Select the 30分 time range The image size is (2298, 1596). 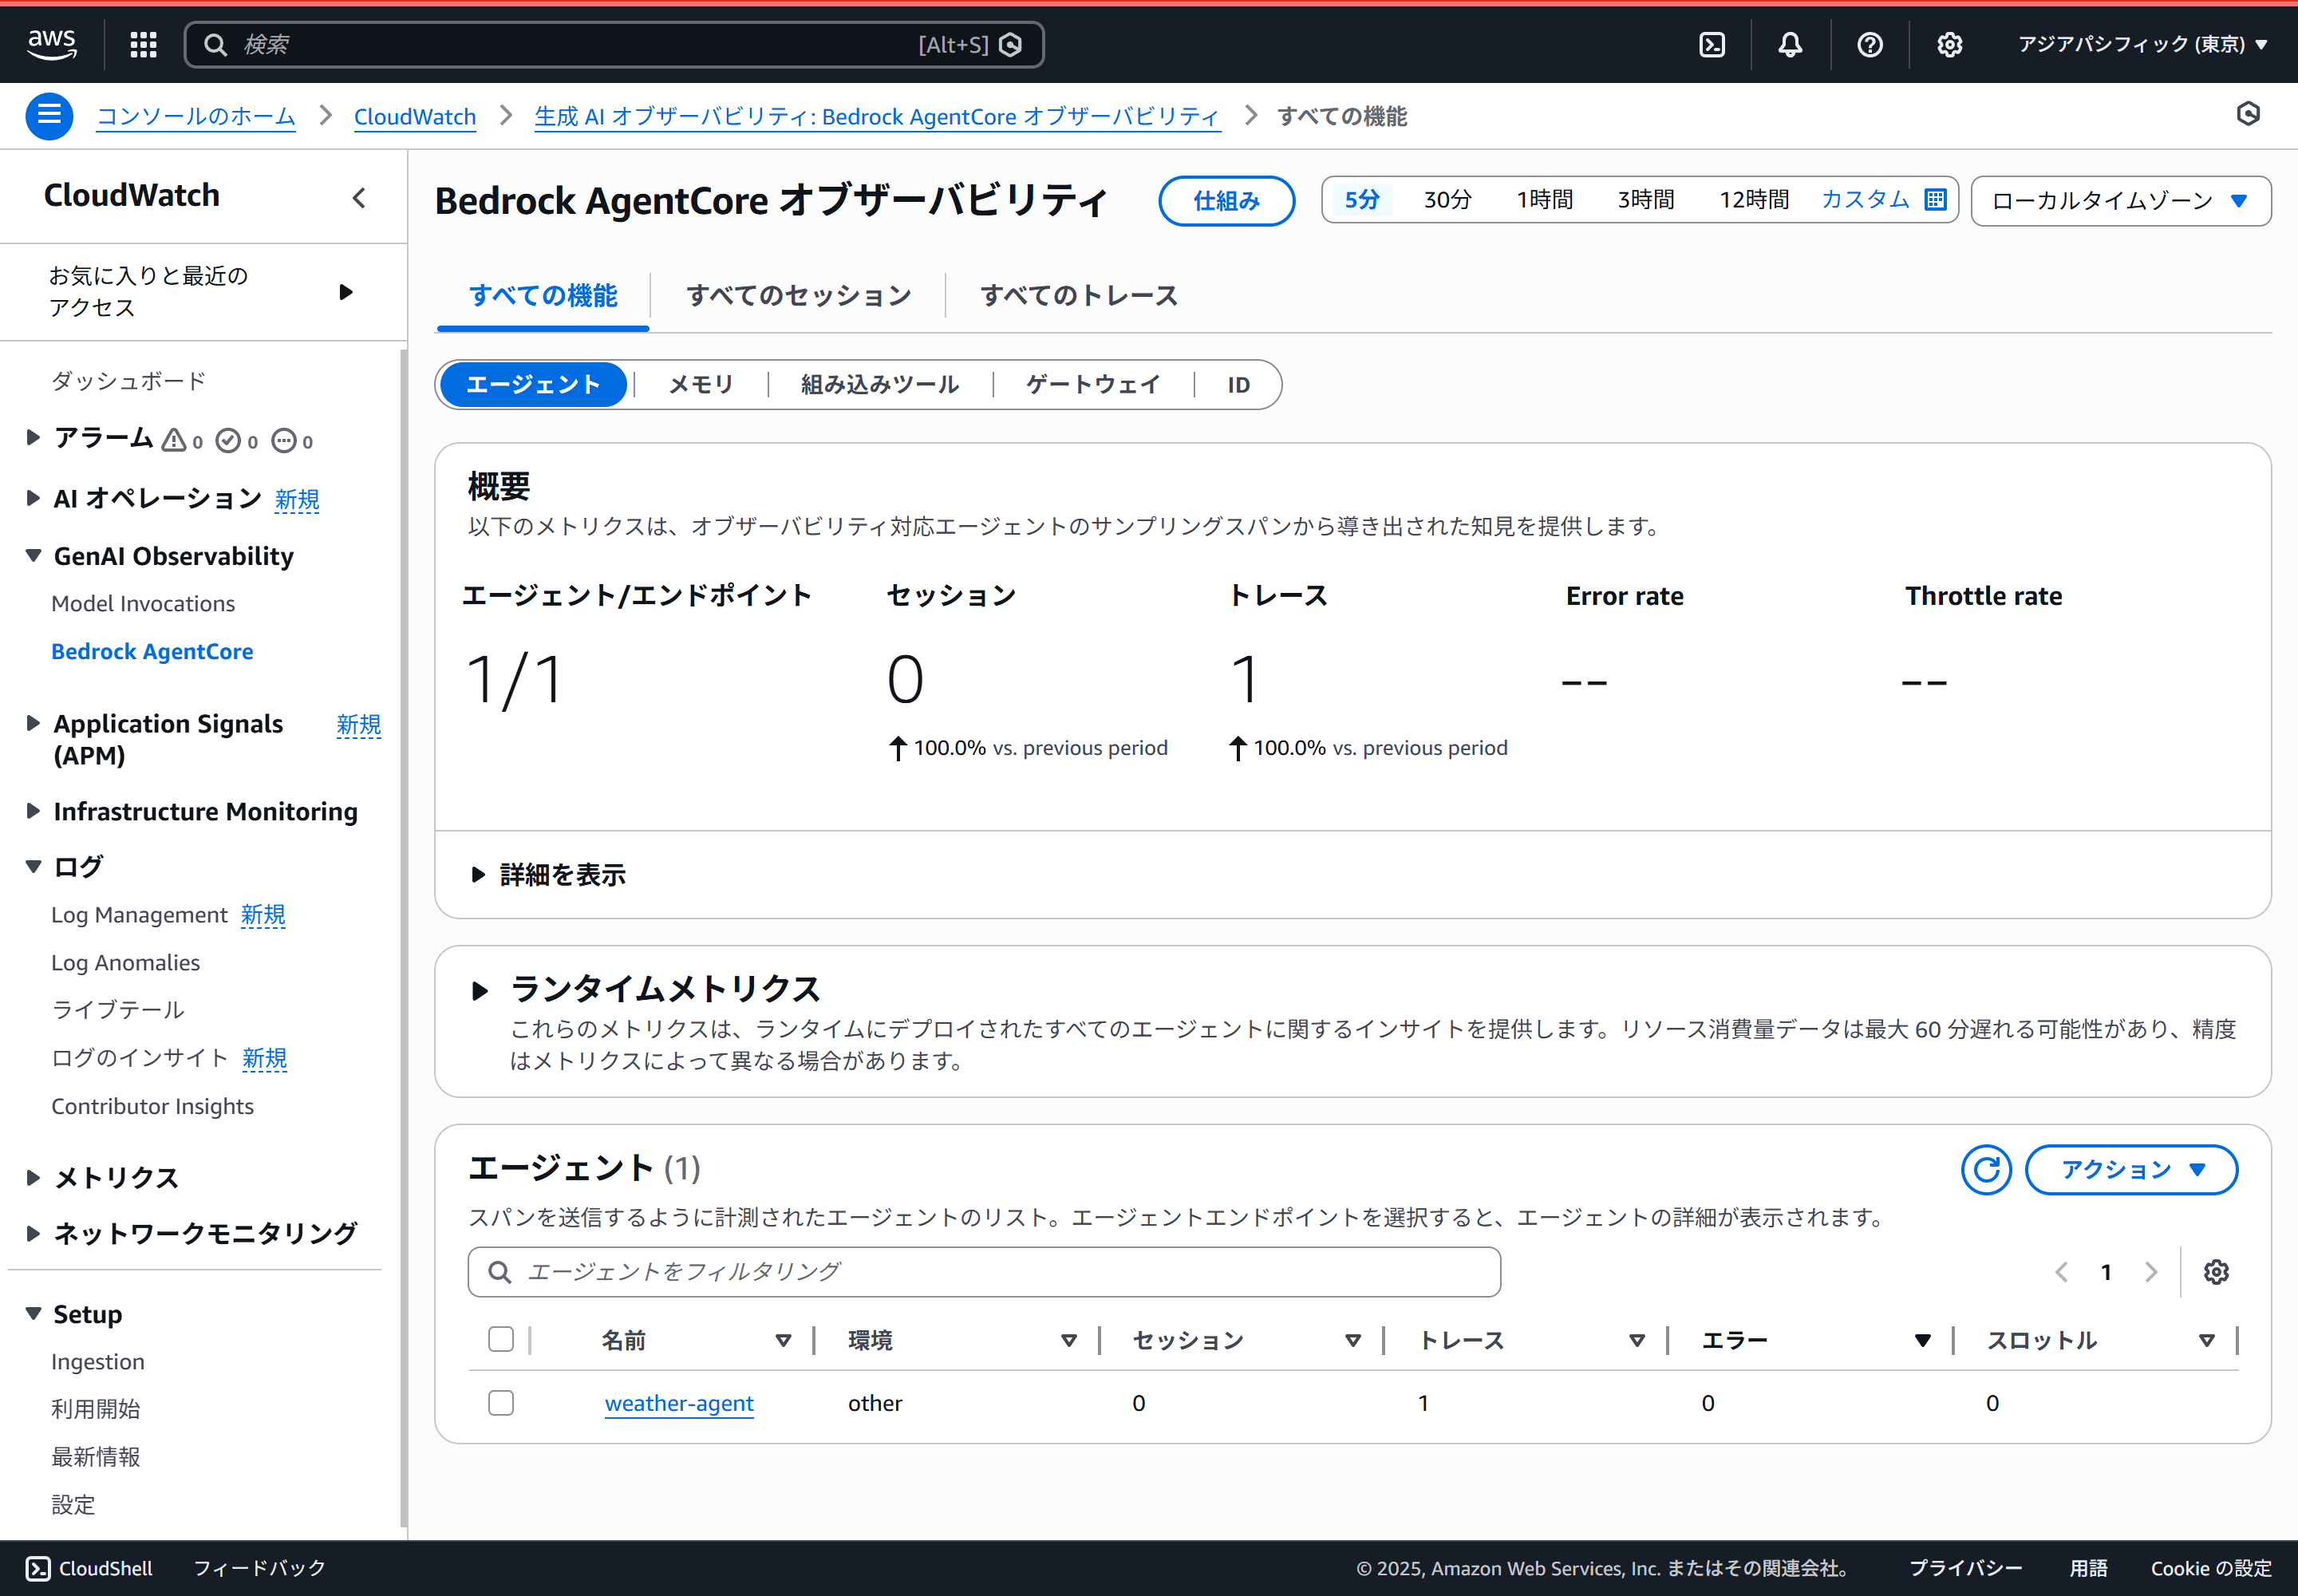[x=1447, y=199]
